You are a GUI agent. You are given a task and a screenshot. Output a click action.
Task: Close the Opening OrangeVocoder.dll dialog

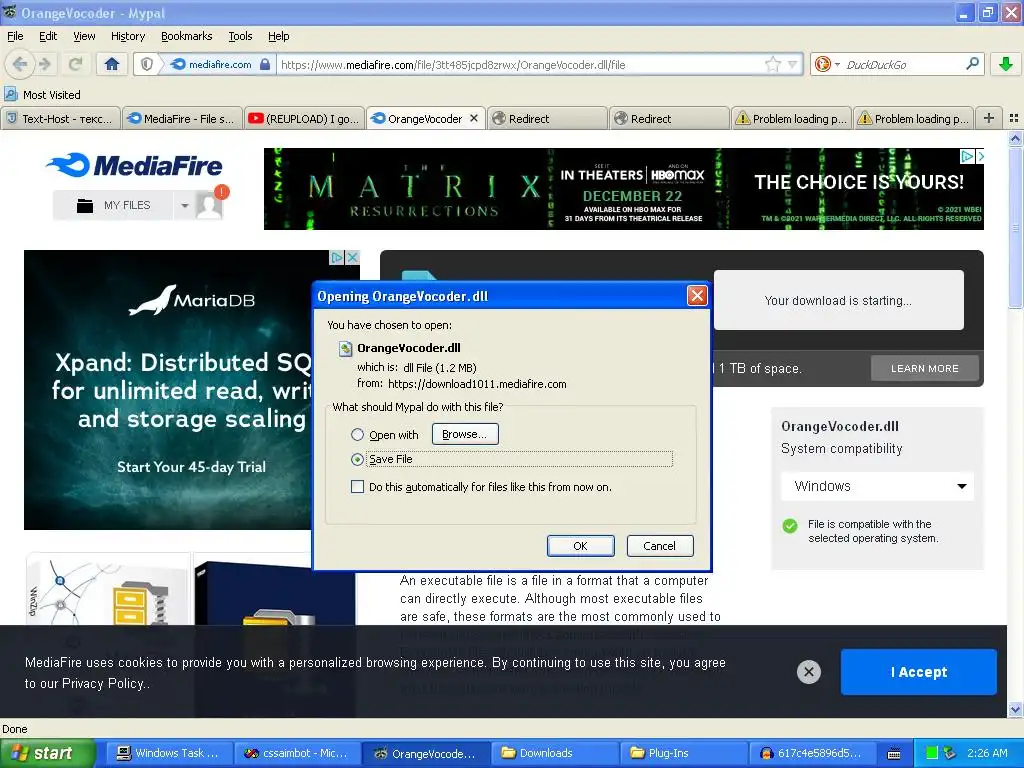click(x=697, y=296)
